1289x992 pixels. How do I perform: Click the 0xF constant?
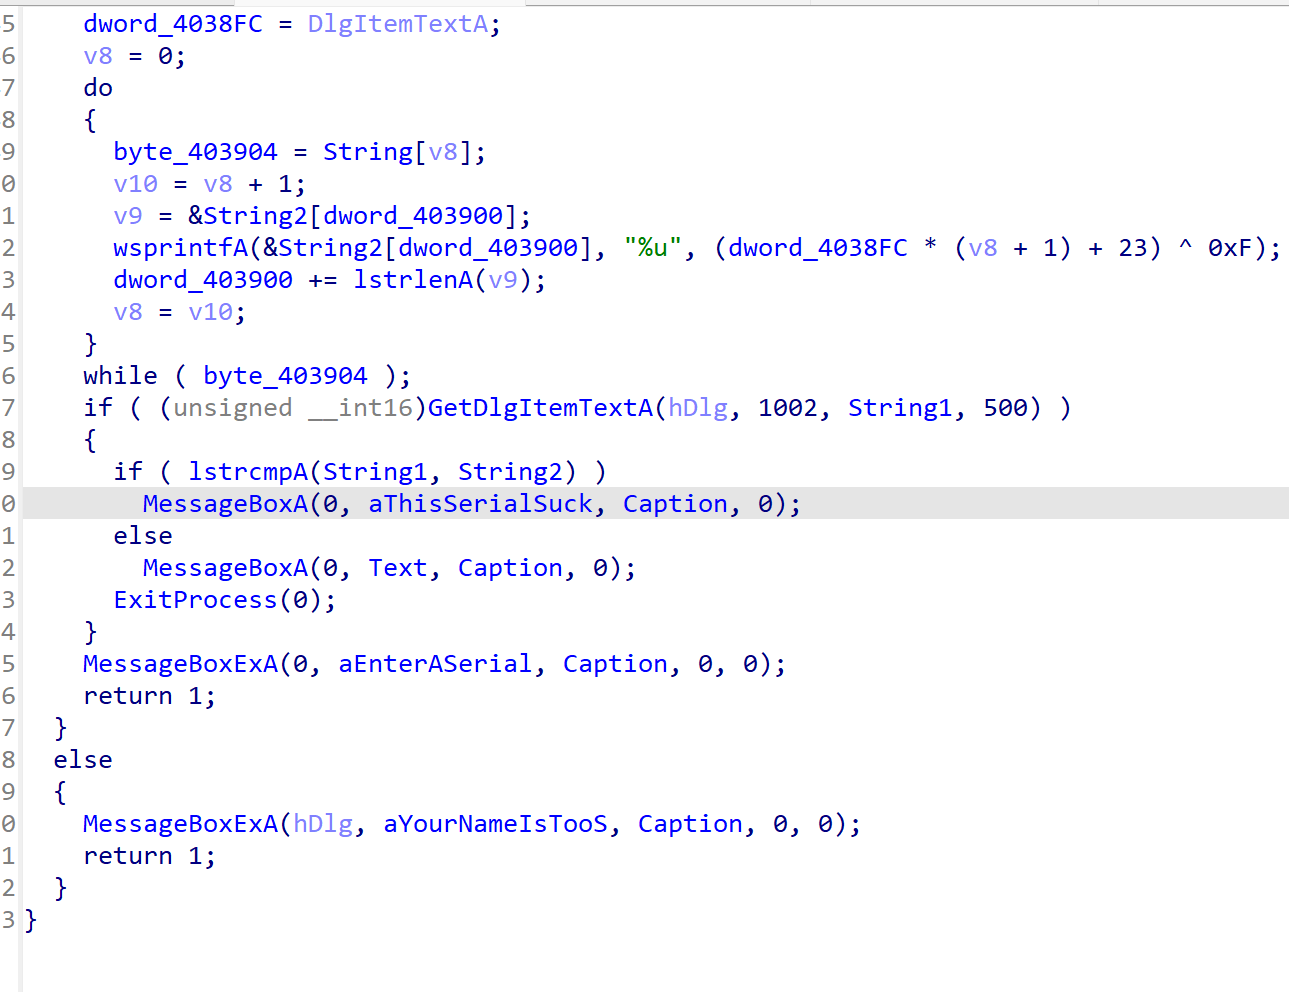pyautogui.click(x=1230, y=248)
